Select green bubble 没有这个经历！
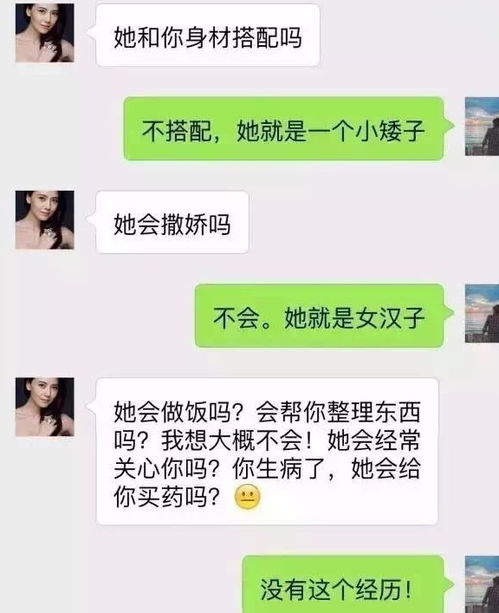The height and width of the screenshot is (613, 499). point(343,584)
